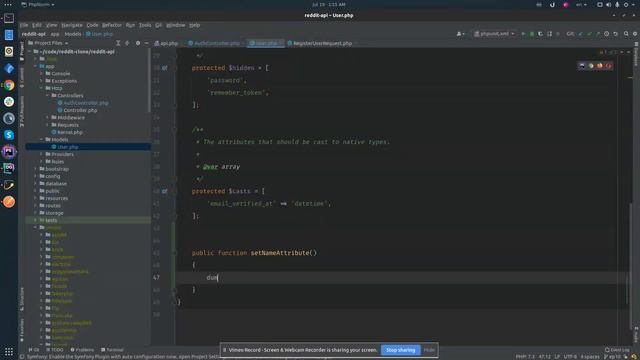Switch to the api.php editor tab
Screen dimensions: 640x360
click(x=167, y=43)
